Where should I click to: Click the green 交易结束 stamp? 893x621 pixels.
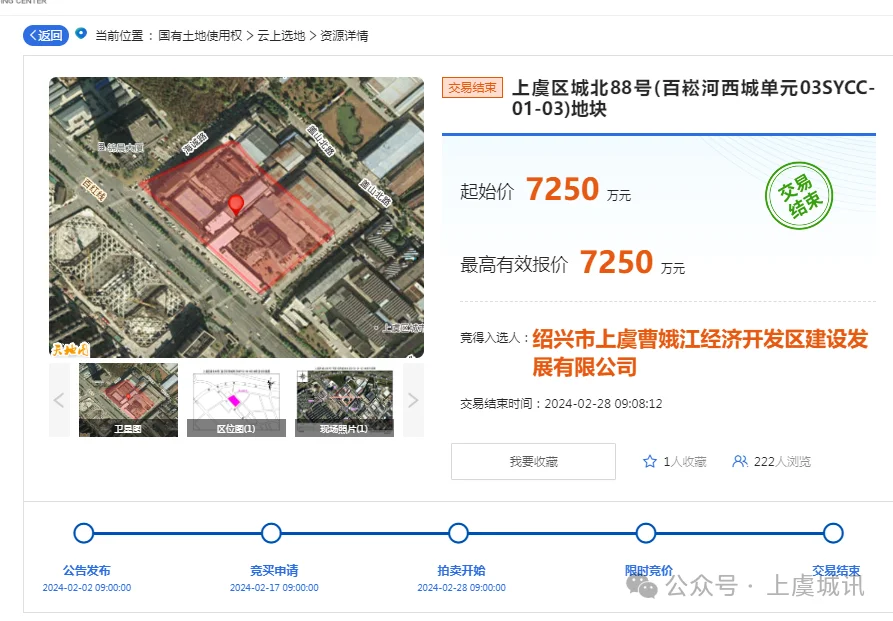[798, 195]
